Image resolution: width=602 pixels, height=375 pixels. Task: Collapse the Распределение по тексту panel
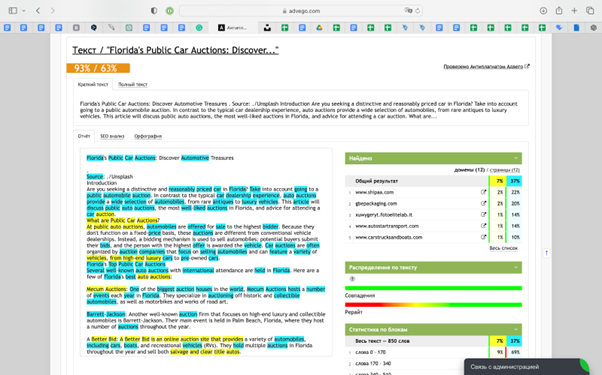click(433, 268)
